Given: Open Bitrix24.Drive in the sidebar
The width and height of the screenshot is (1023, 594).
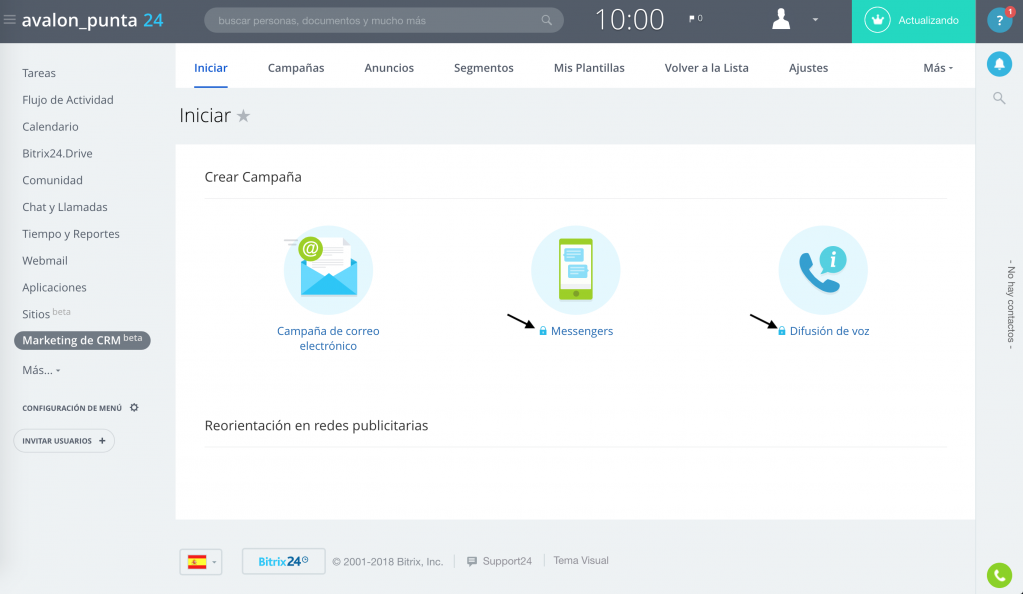Looking at the screenshot, I should [57, 153].
